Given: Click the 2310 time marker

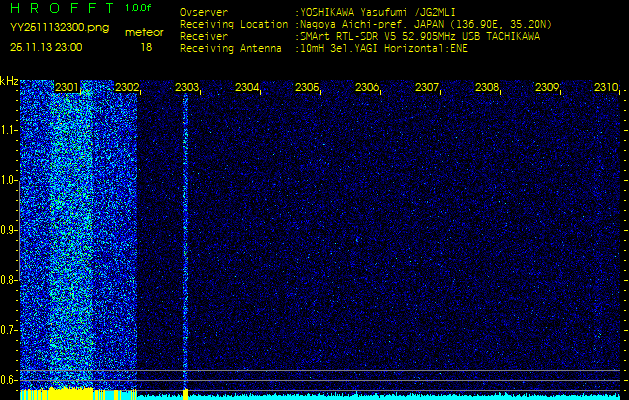Looking at the screenshot, I should 606,88.
